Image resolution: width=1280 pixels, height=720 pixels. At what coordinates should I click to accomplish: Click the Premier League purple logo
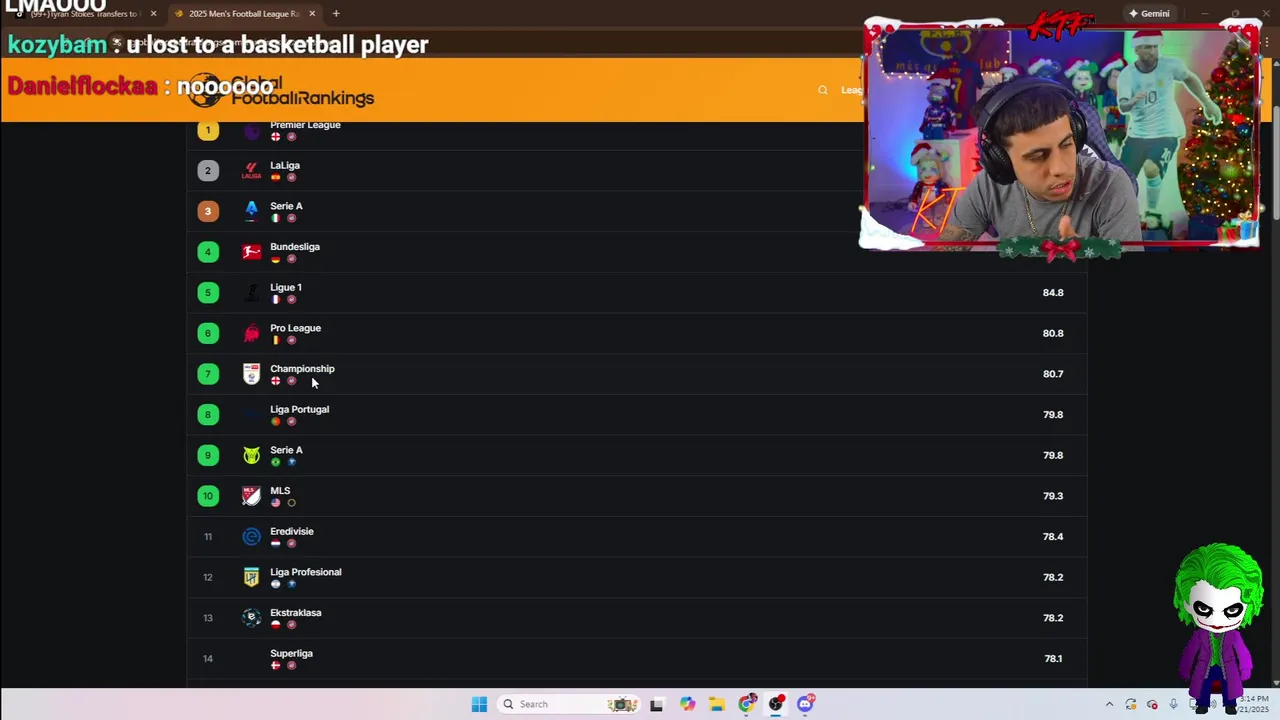tap(251, 130)
